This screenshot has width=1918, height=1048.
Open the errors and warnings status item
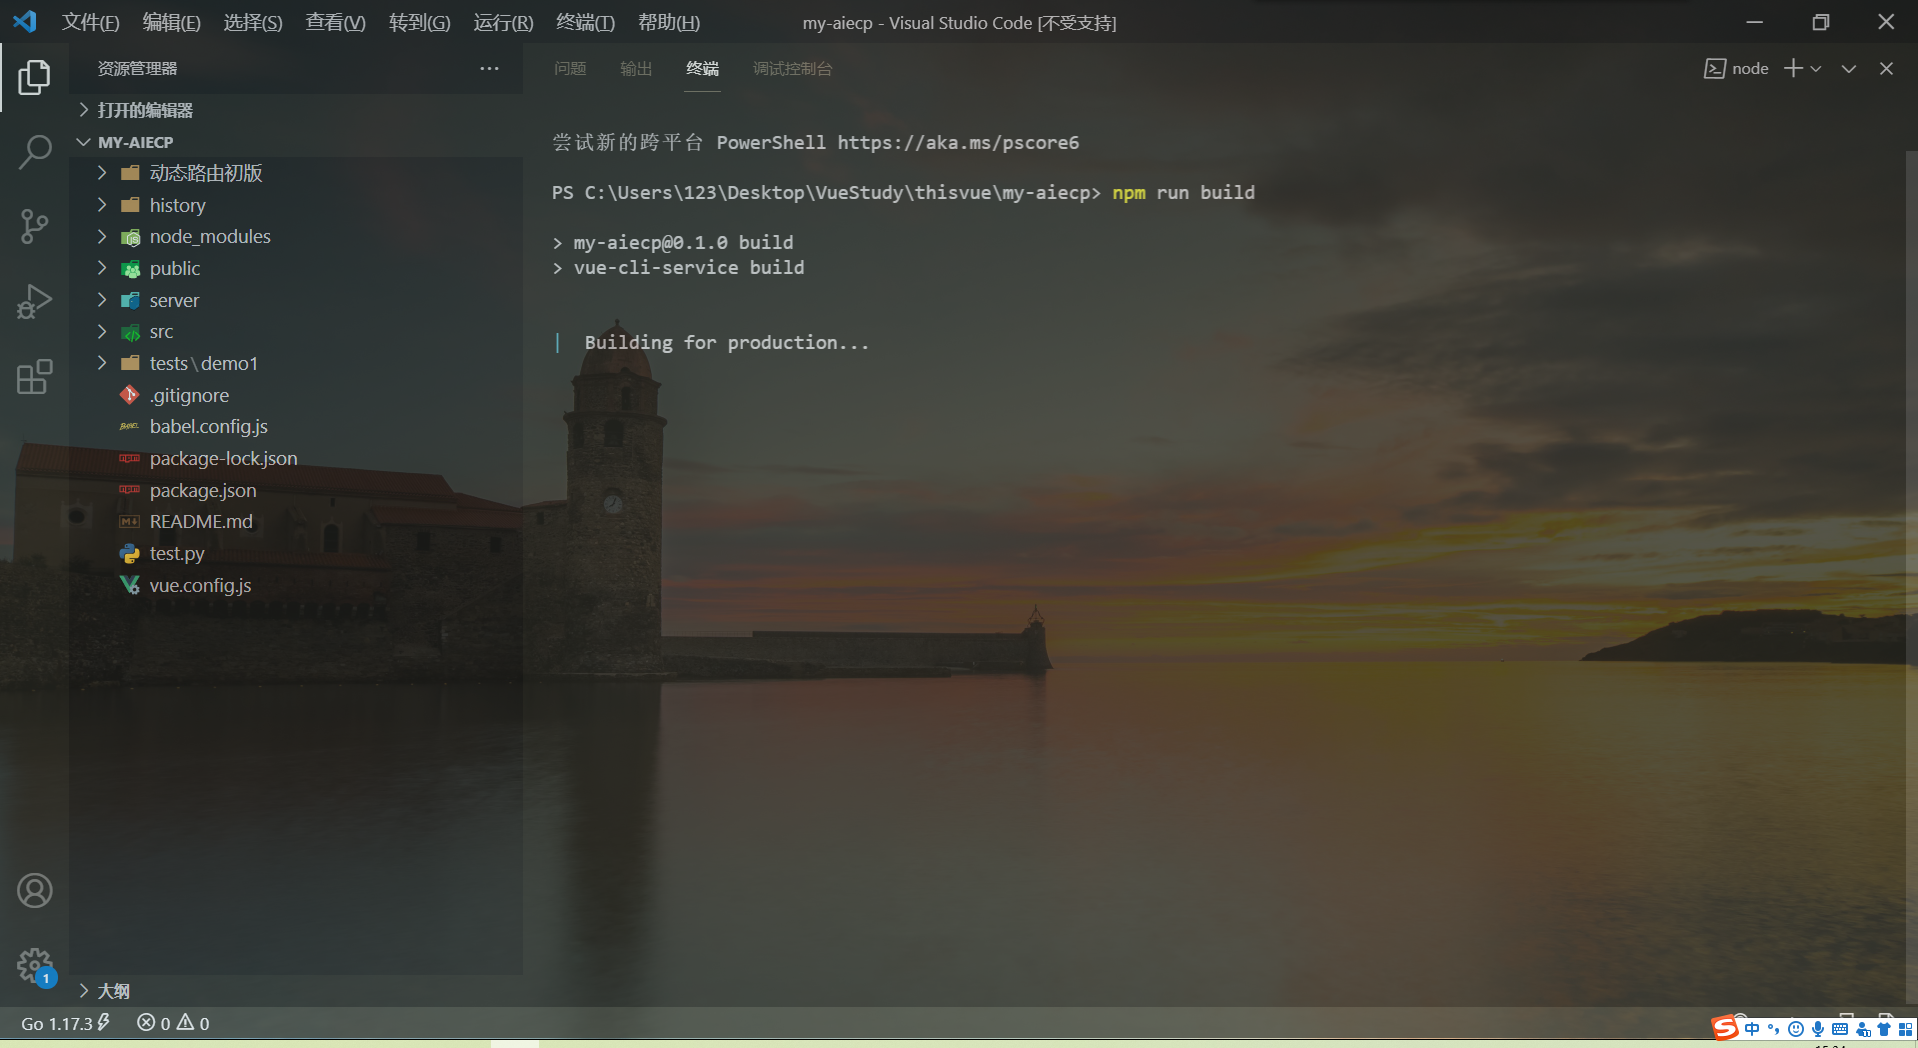pos(173,1023)
